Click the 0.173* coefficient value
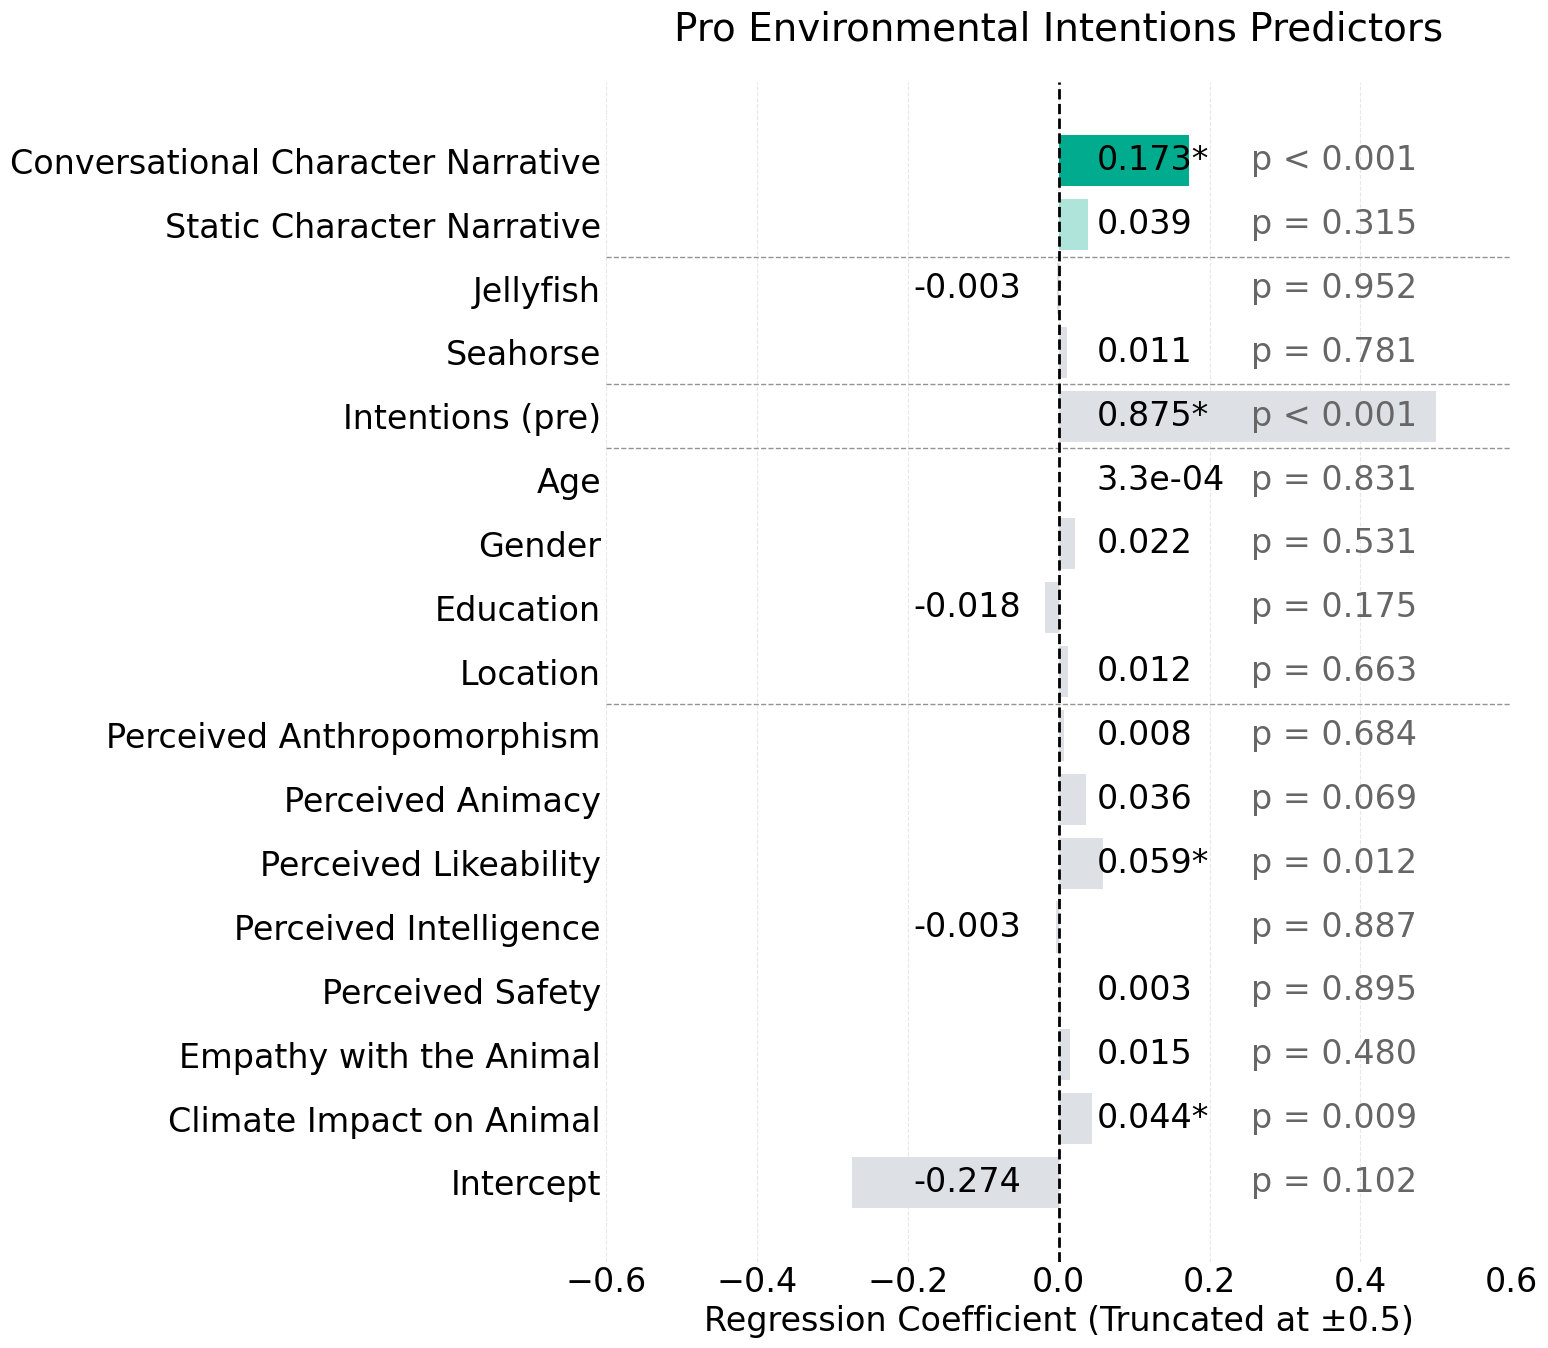Image resolution: width=1548 pixels, height=1348 pixels. 1152,159
